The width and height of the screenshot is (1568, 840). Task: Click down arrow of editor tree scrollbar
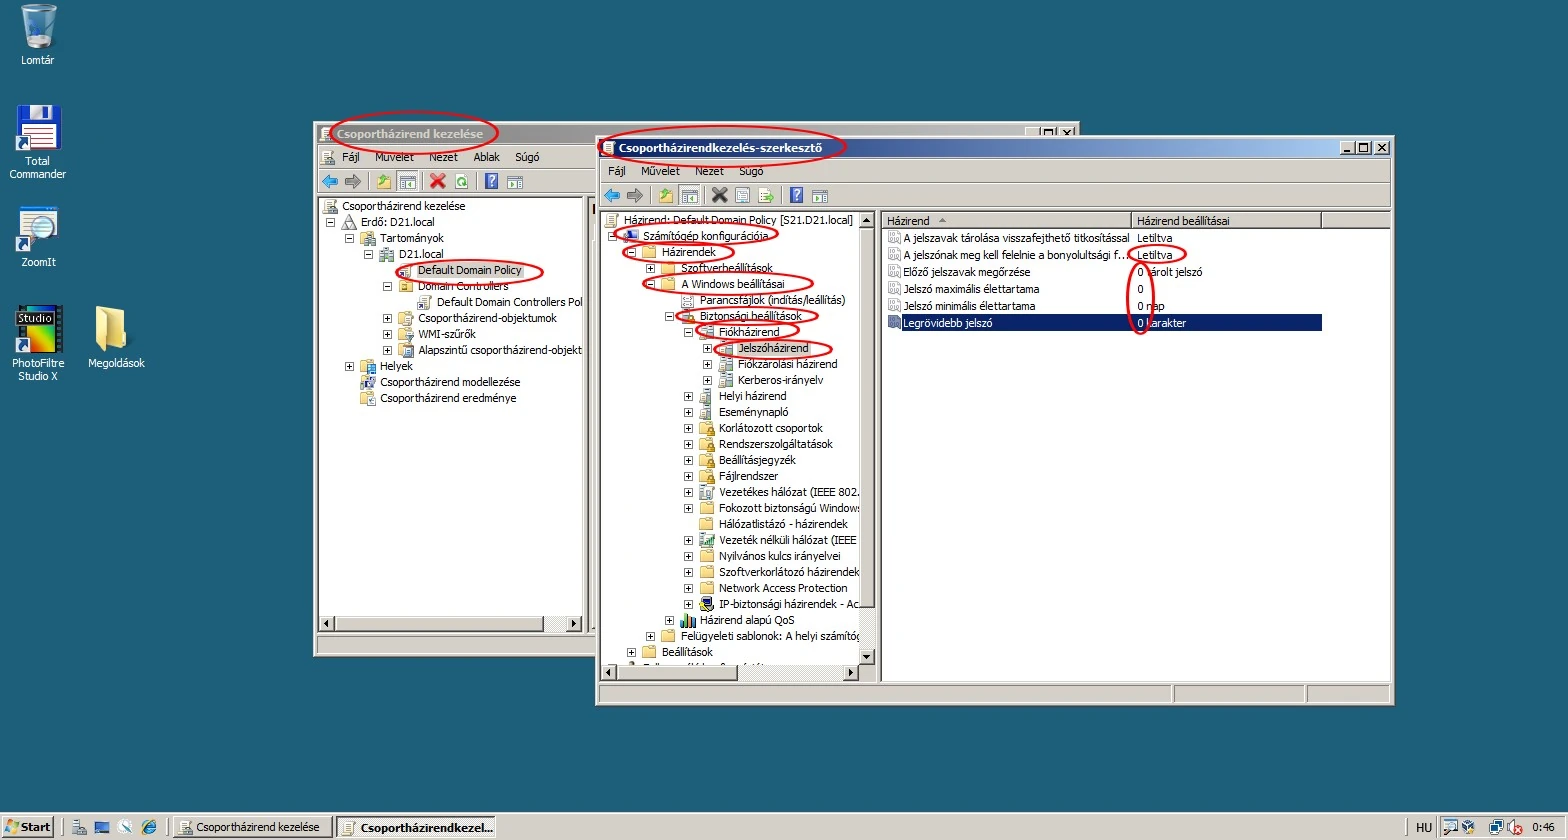tap(867, 657)
